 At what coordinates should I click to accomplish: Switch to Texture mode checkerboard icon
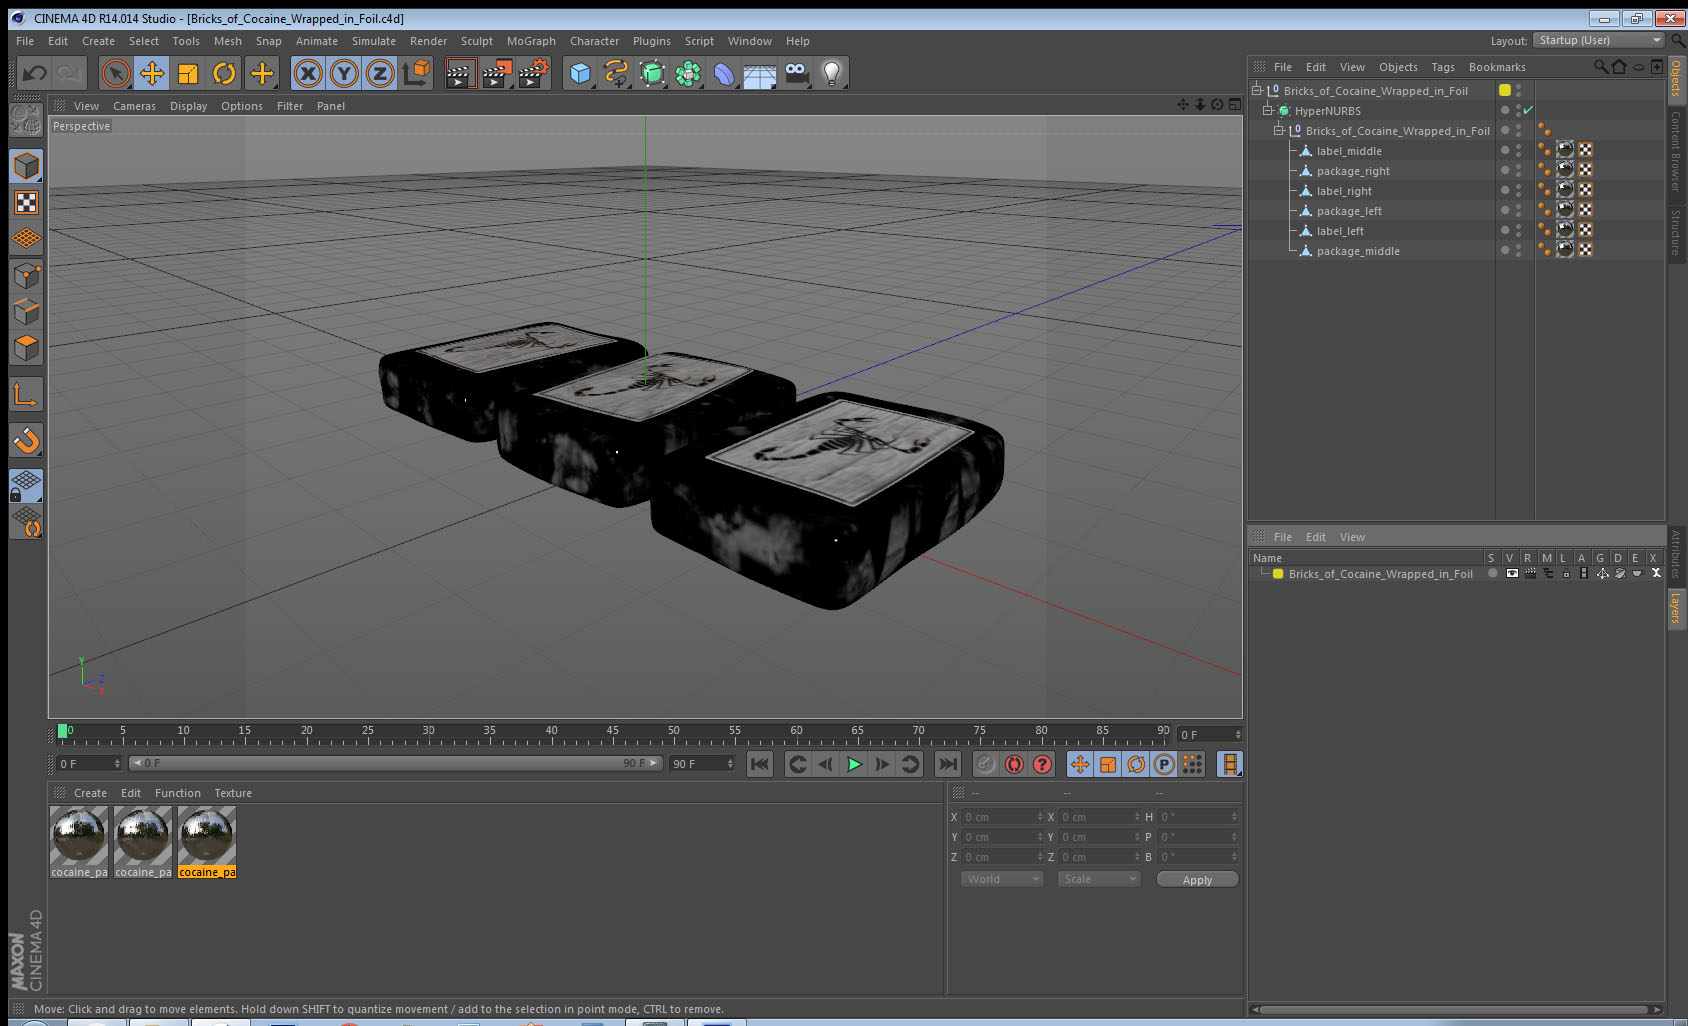pyautogui.click(x=26, y=203)
